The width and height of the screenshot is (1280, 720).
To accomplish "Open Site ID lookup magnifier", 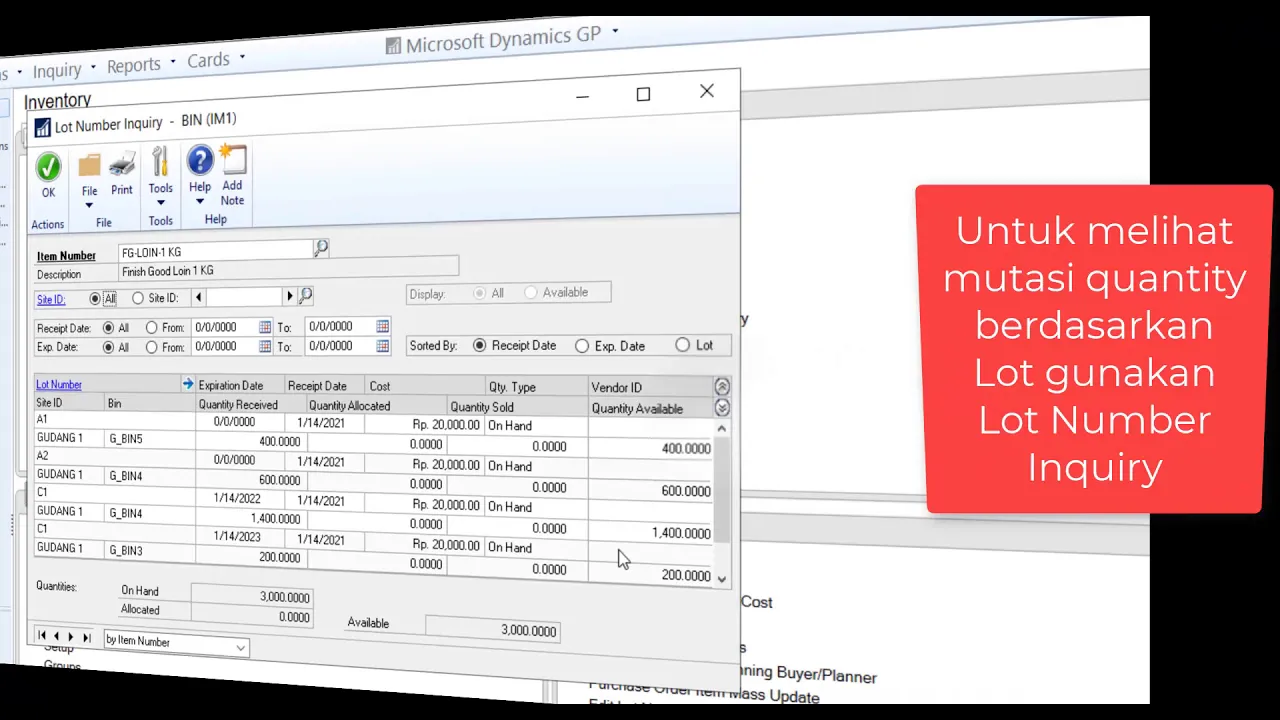I will click(306, 295).
